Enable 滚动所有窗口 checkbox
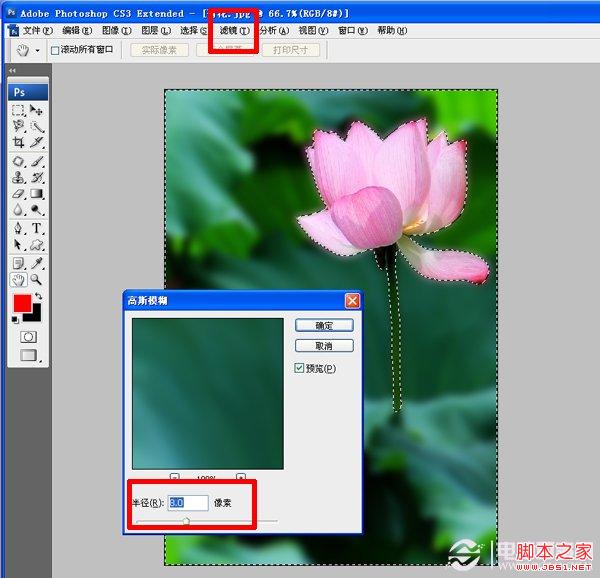The height and width of the screenshot is (578, 600). [x=55, y=50]
